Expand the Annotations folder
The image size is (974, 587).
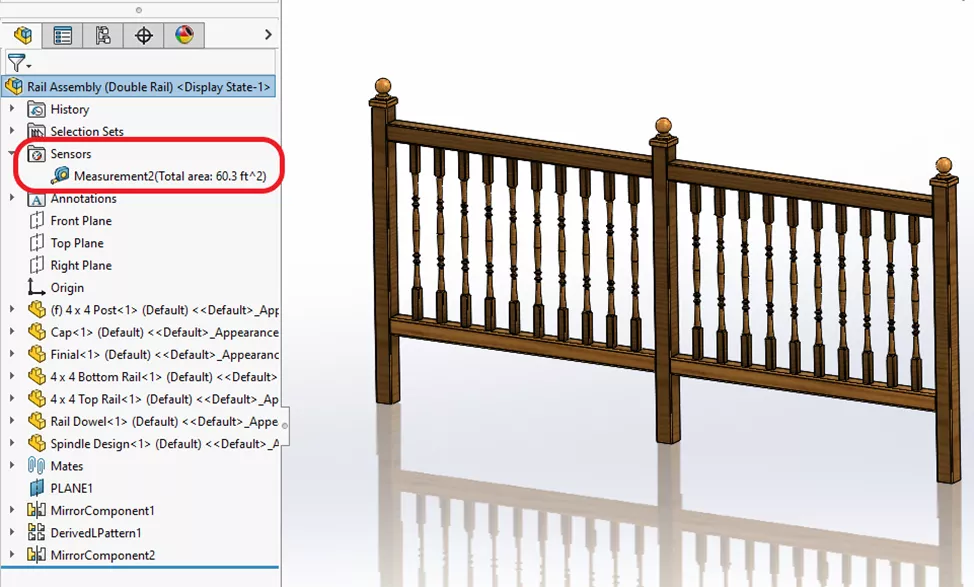click(11, 198)
